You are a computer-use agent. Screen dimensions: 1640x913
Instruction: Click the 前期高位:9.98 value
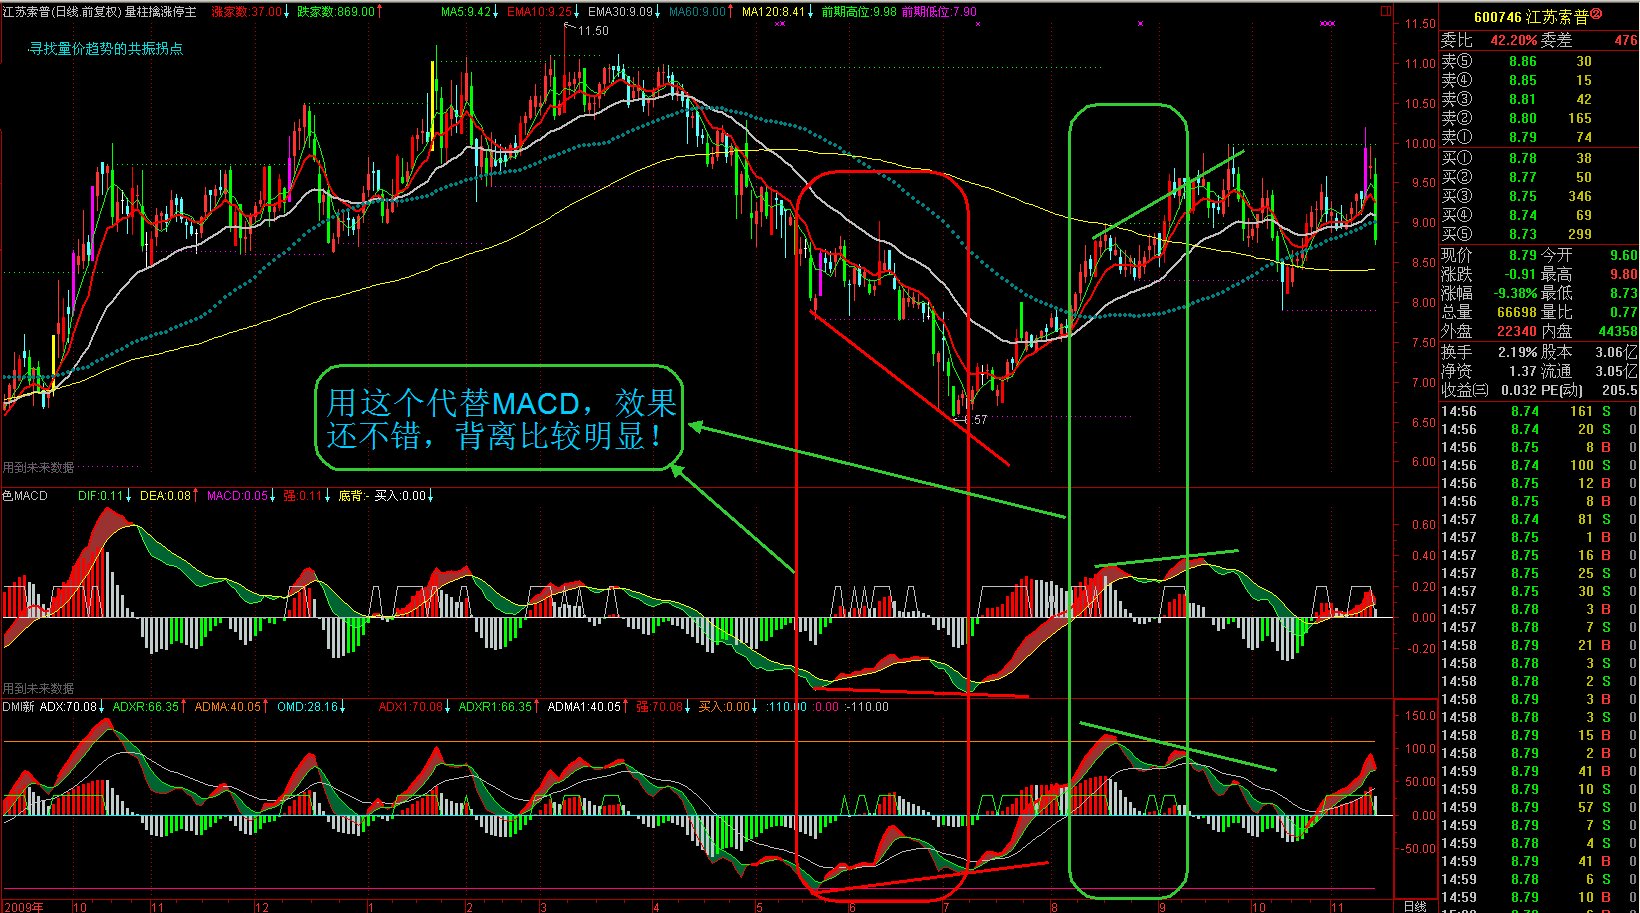point(859,12)
